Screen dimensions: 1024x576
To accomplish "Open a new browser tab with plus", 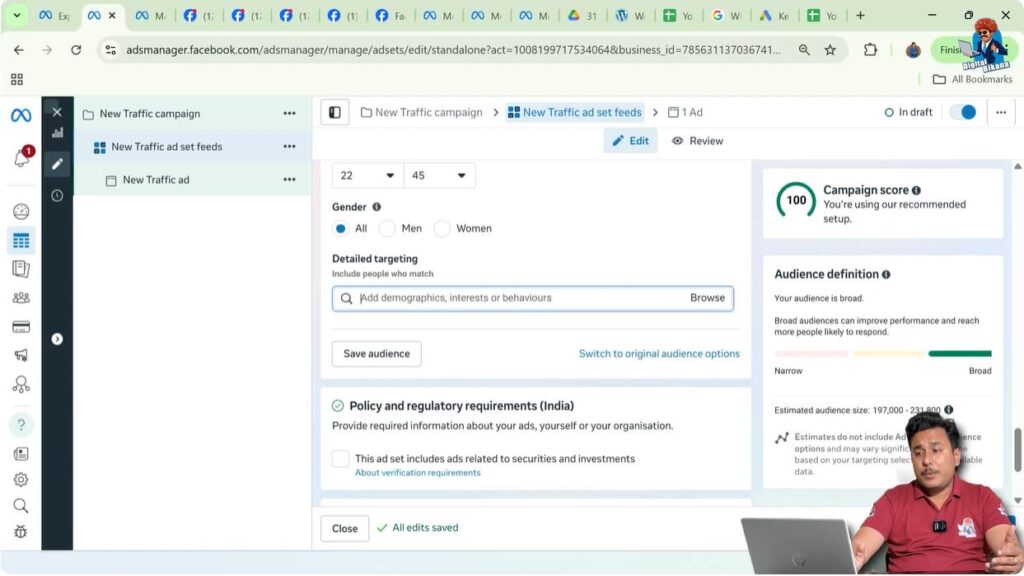I will 860,15.
